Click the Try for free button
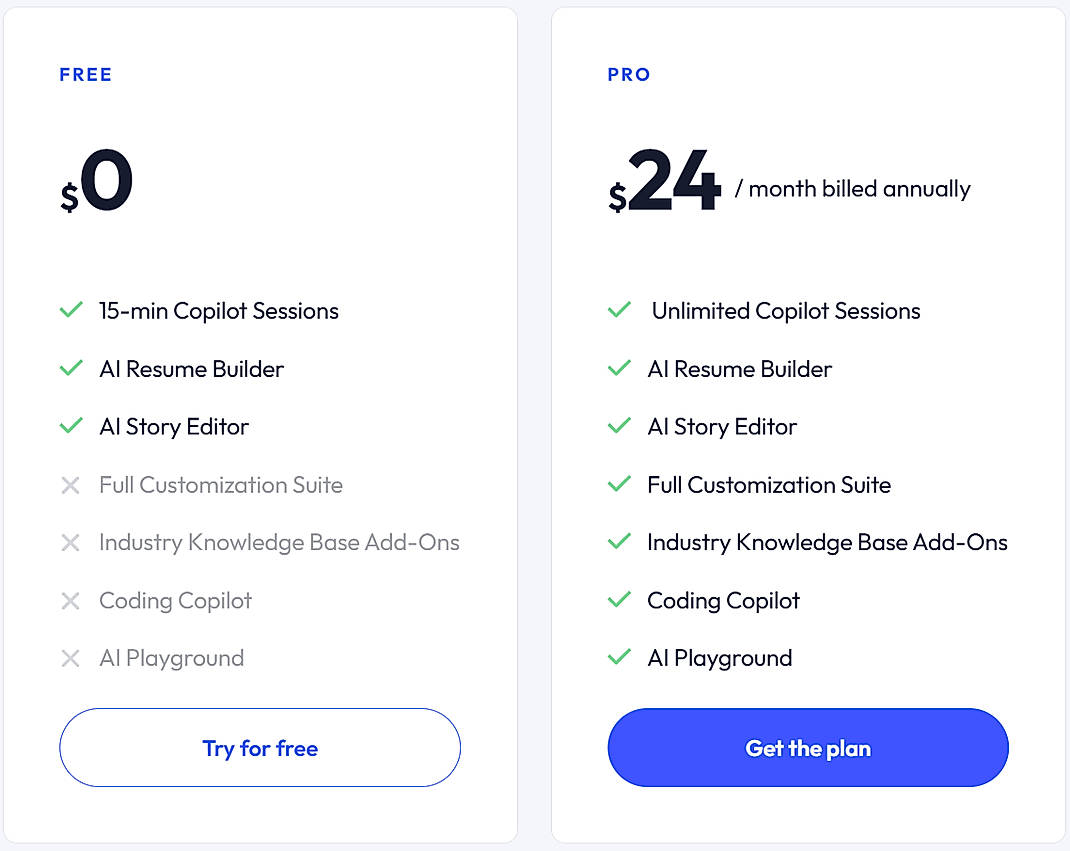1070x851 pixels. tap(260, 747)
